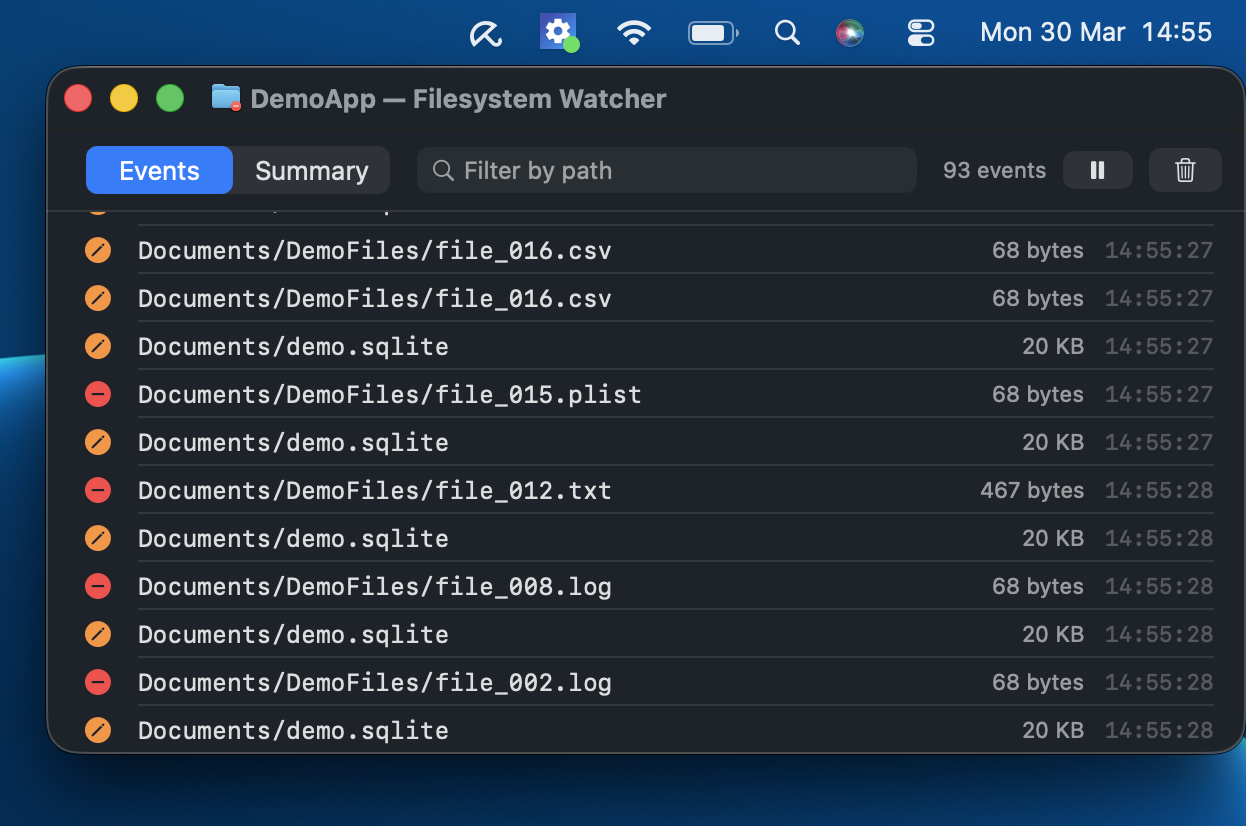1246x826 pixels.
Task: Click the modify badge beside demo.sqlite
Action: click(97, 346)
